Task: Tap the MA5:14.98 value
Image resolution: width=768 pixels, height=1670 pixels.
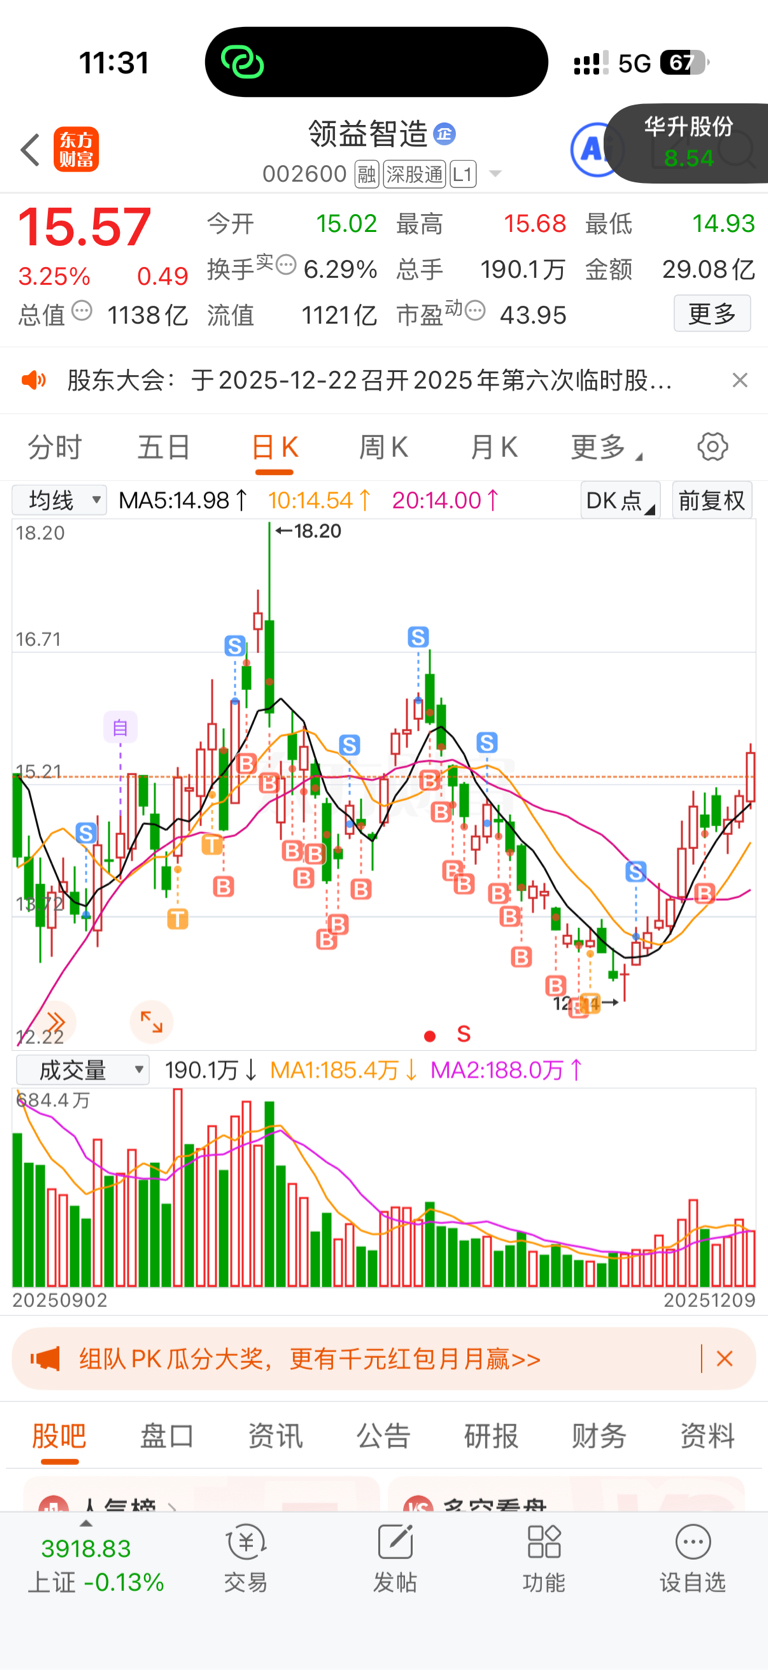Action: tap(183, 500)
